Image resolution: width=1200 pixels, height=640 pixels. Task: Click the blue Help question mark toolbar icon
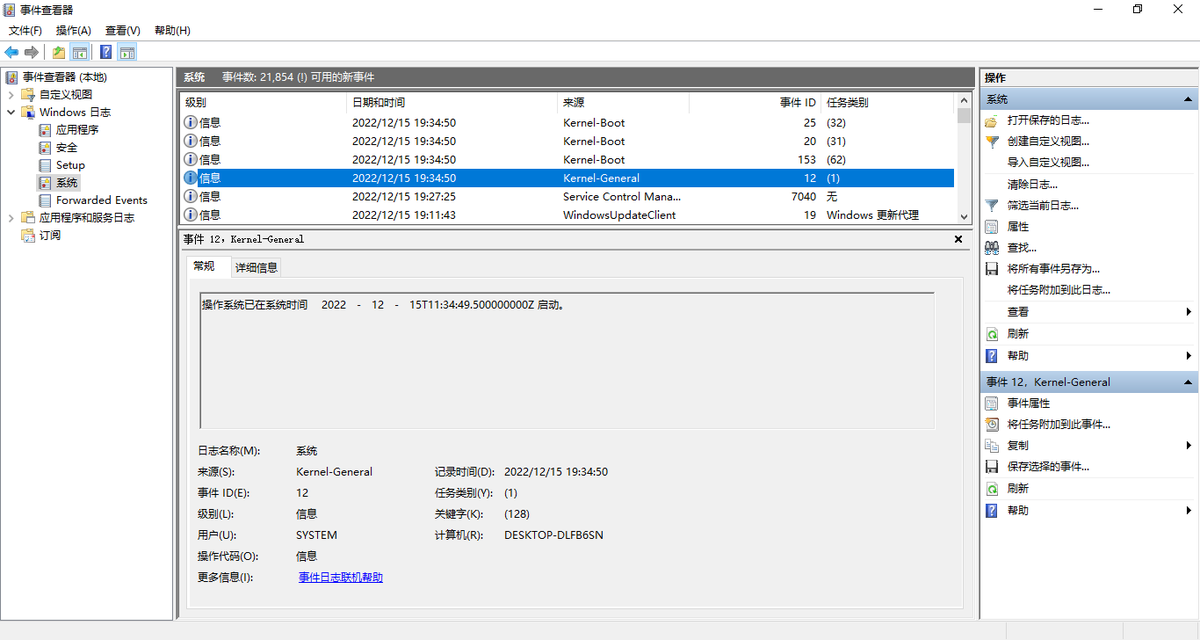coord(106,52)
